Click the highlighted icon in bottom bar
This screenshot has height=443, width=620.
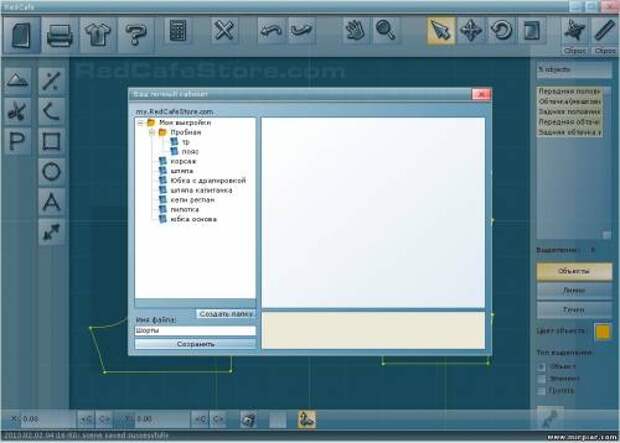[x=306, y=420]
